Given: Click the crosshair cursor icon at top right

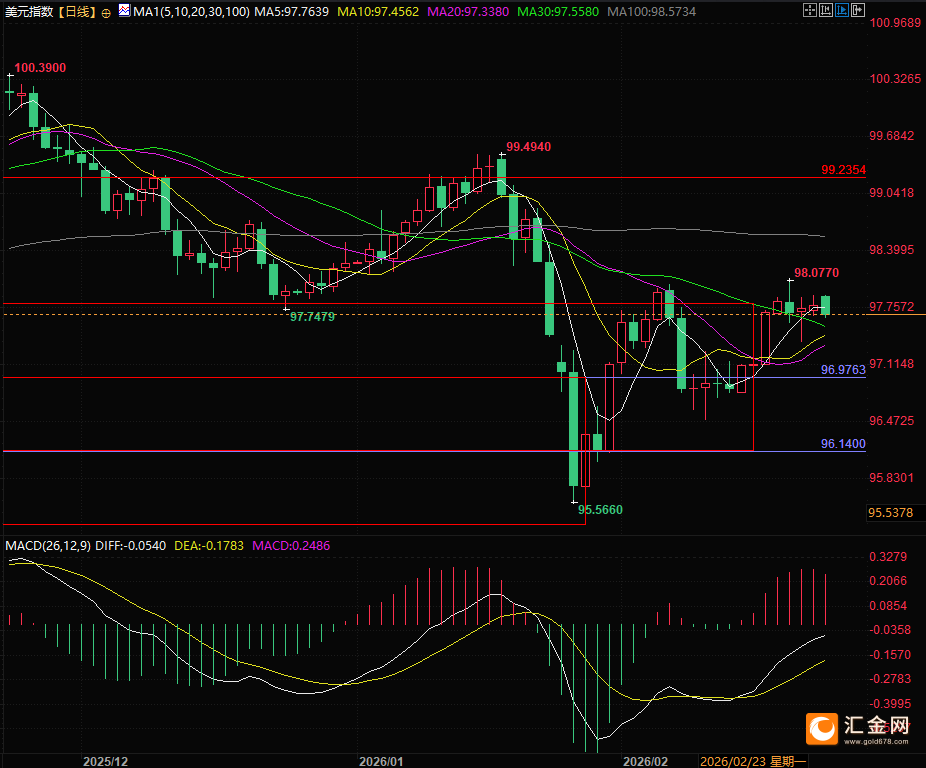Looking at the screenshot, I should [810, 10].
